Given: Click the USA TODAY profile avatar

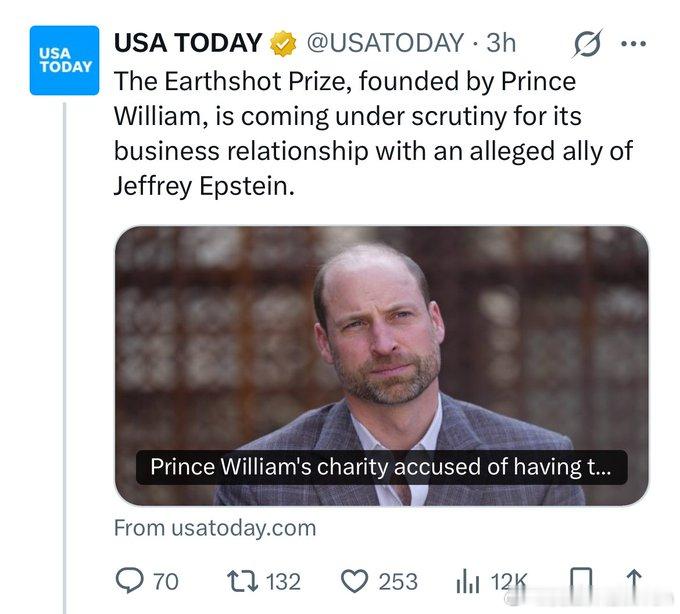Looking at the screenshot, I should [65, 60].
